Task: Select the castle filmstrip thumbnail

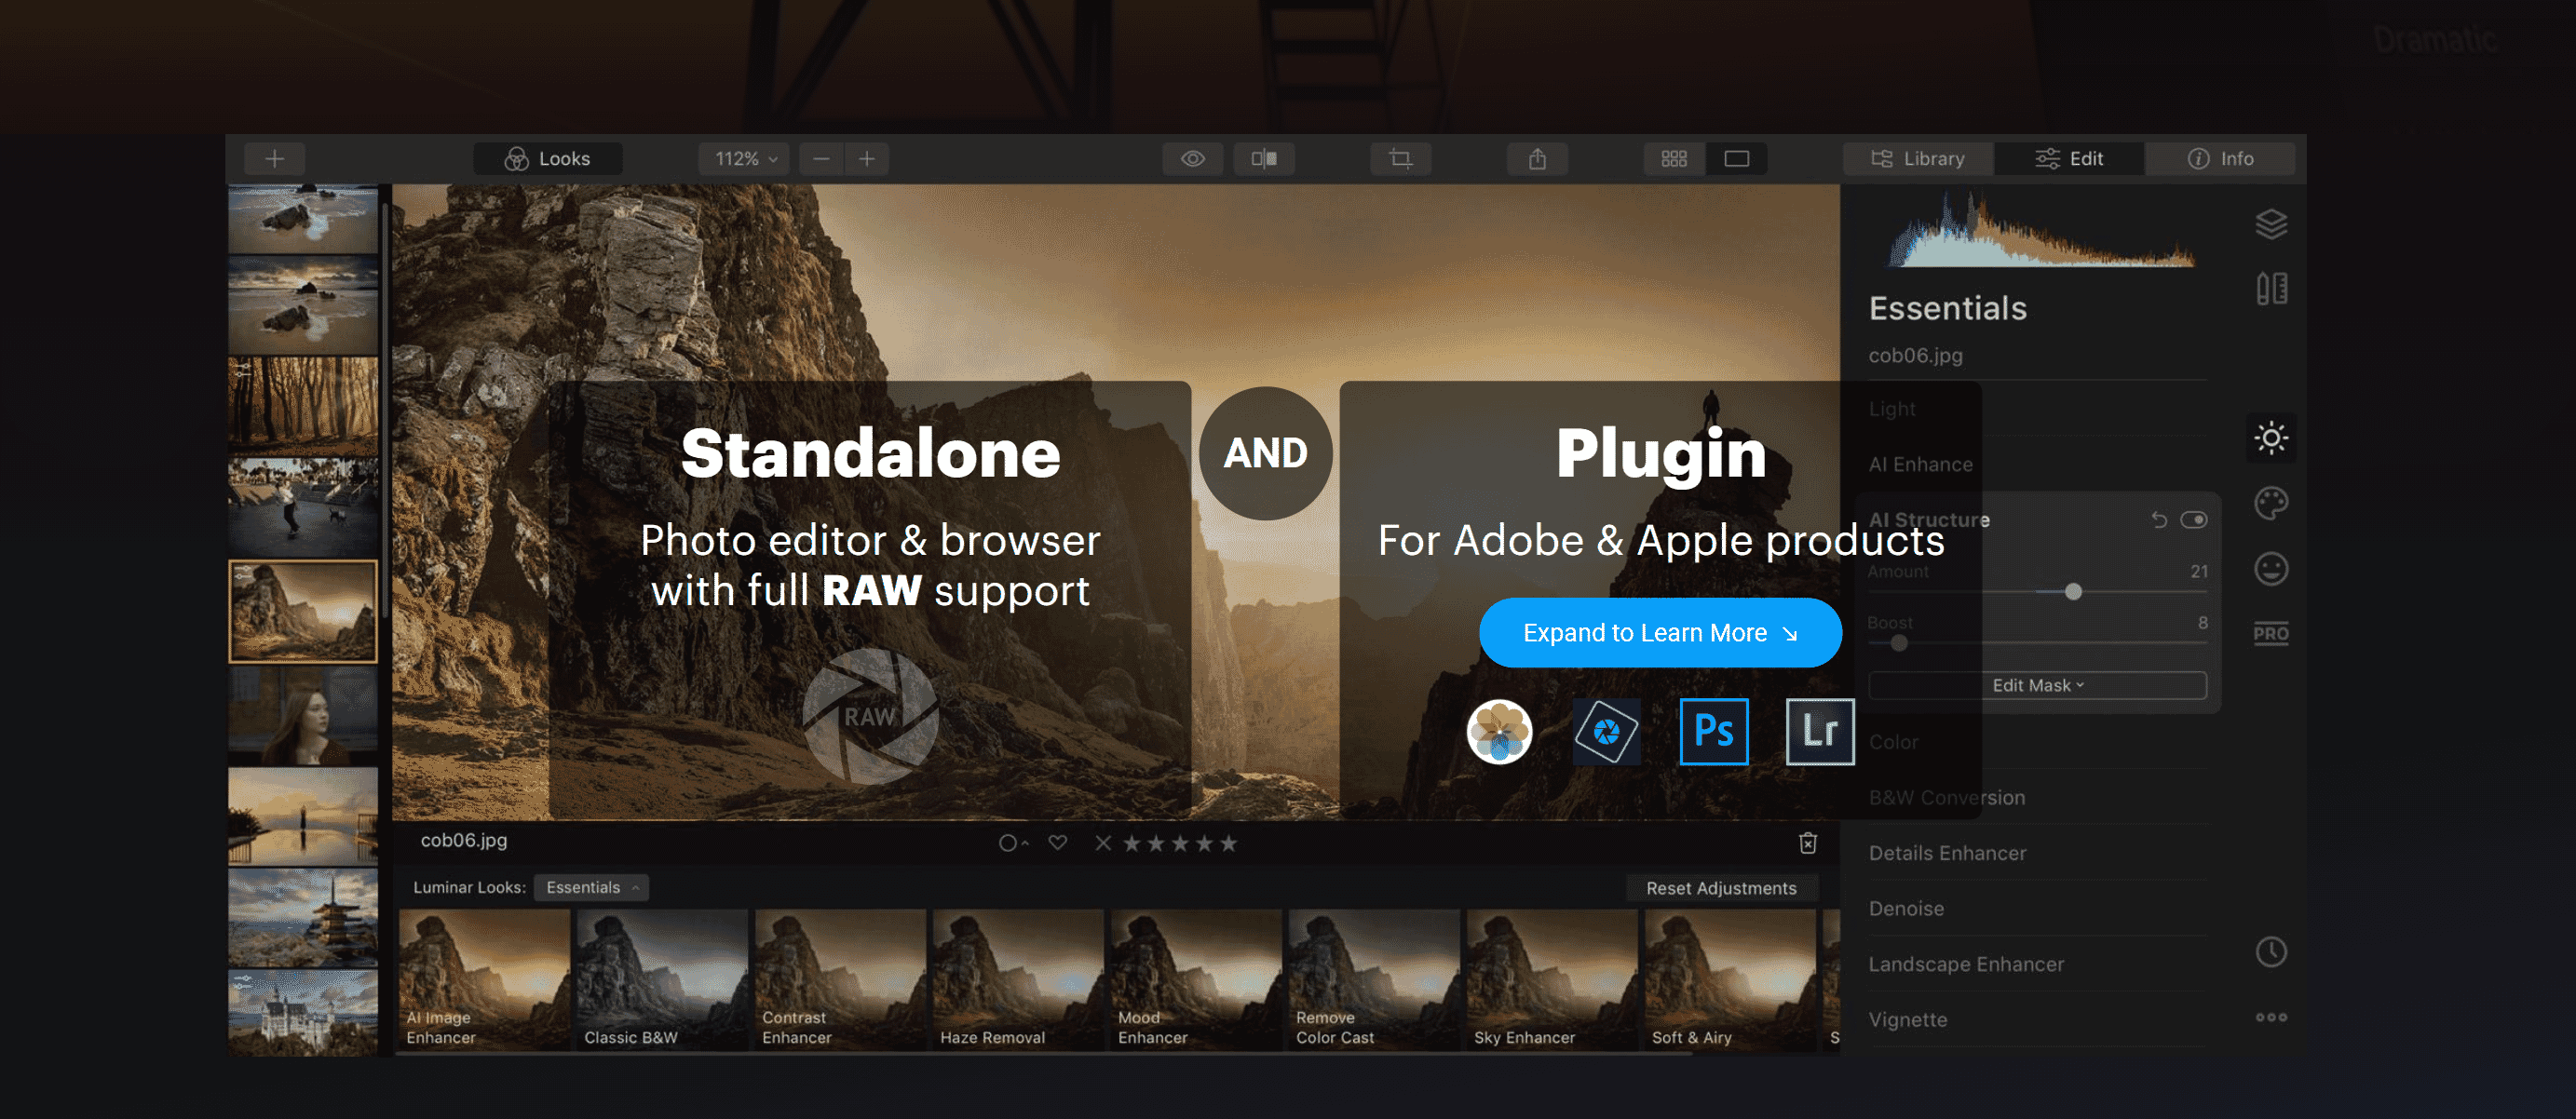Action: (x=303, y=1013)
